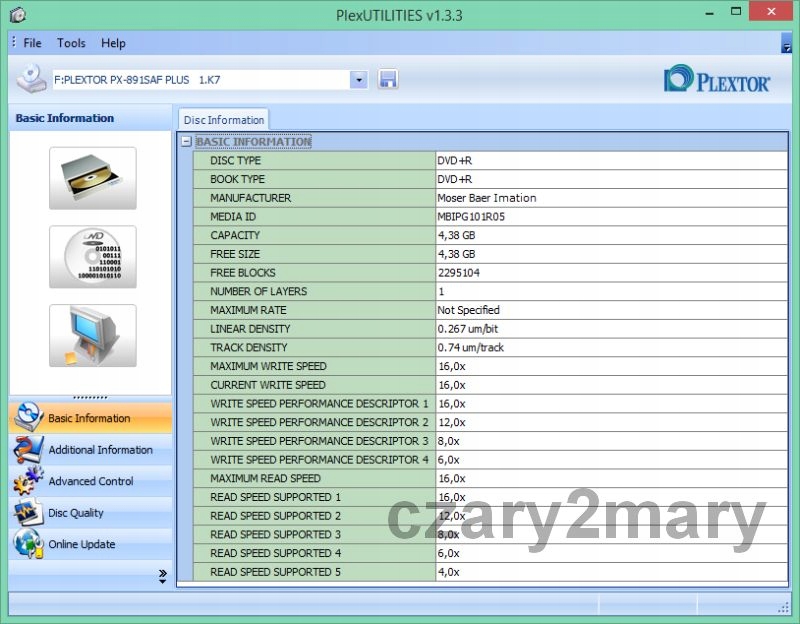Open the drive selection dropdown
This screenshot has height=624, width=800.
[359, 79]
